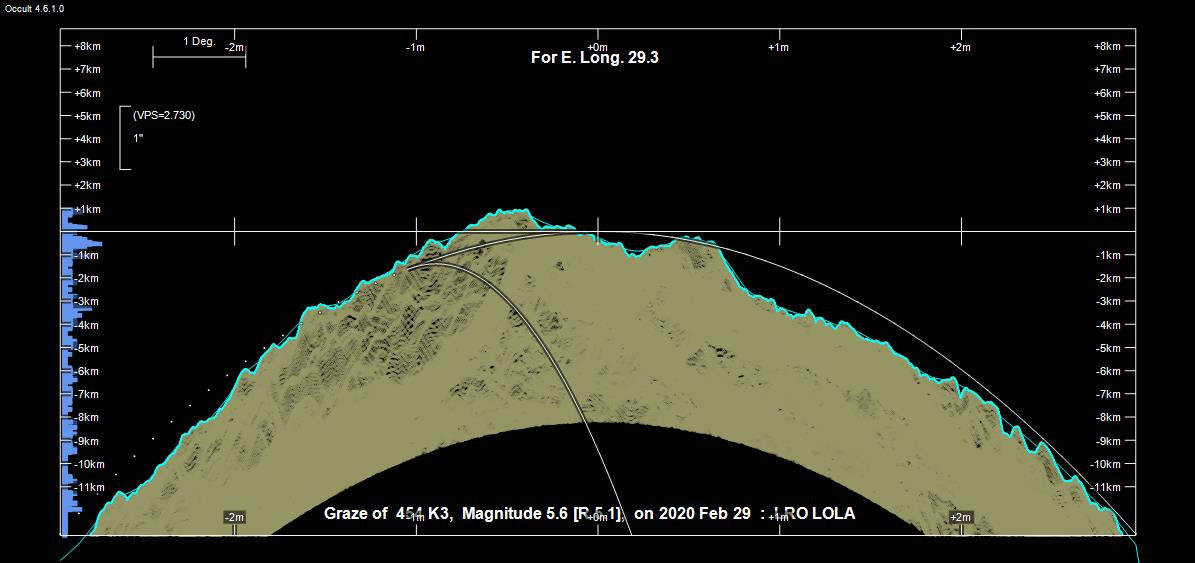Select the (VPS=2.730) label

click(164, 116)
